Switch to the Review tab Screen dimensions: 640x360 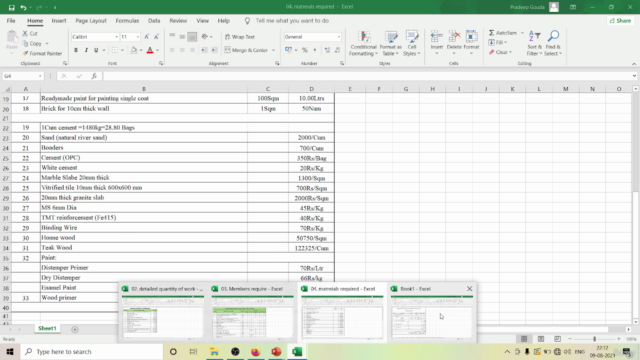(x=178, y=21)
